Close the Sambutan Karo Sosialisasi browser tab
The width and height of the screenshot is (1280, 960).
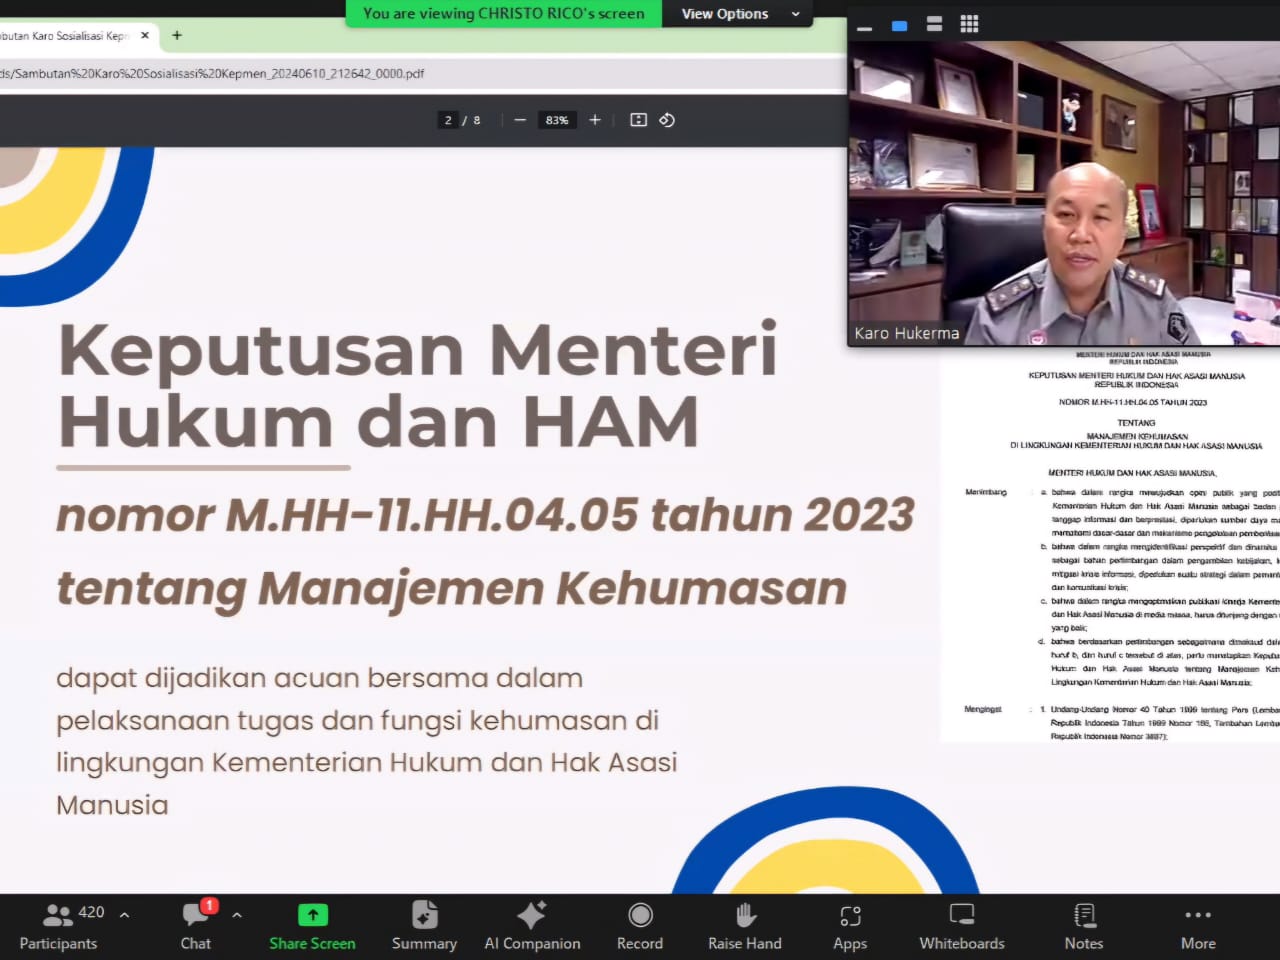click(145, 35)
